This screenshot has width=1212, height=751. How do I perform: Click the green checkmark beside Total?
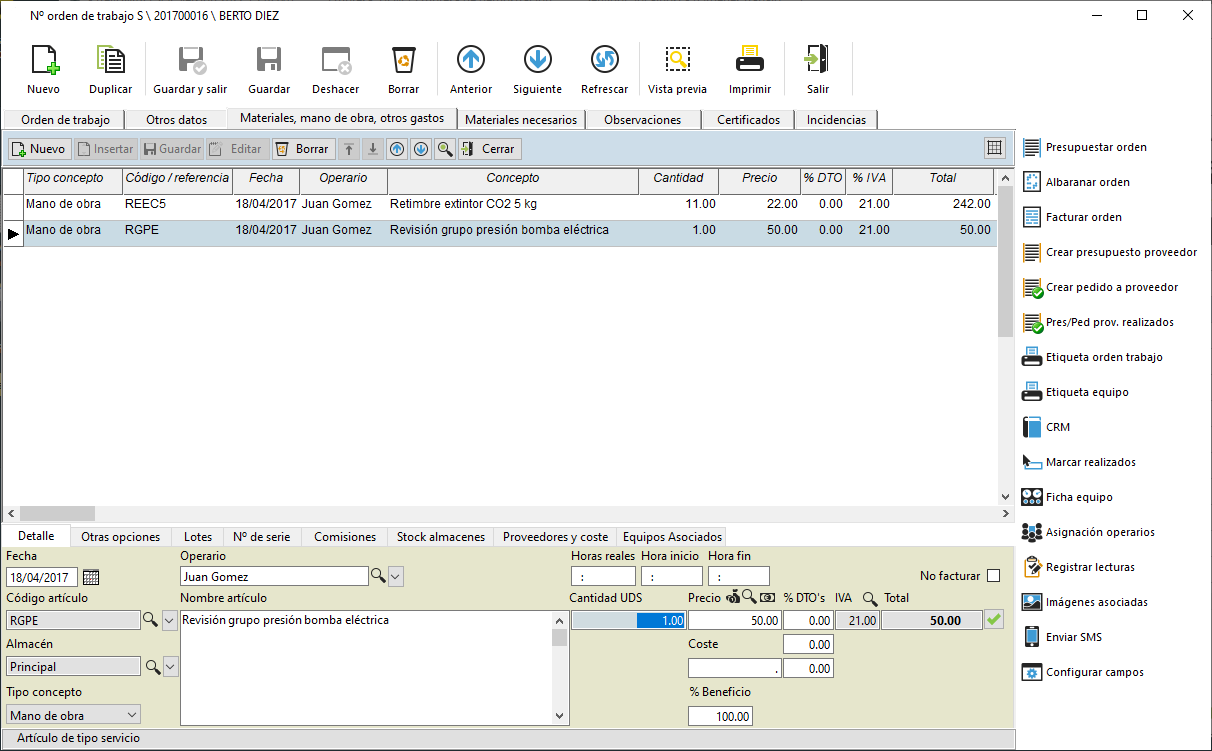click(994, 620)
